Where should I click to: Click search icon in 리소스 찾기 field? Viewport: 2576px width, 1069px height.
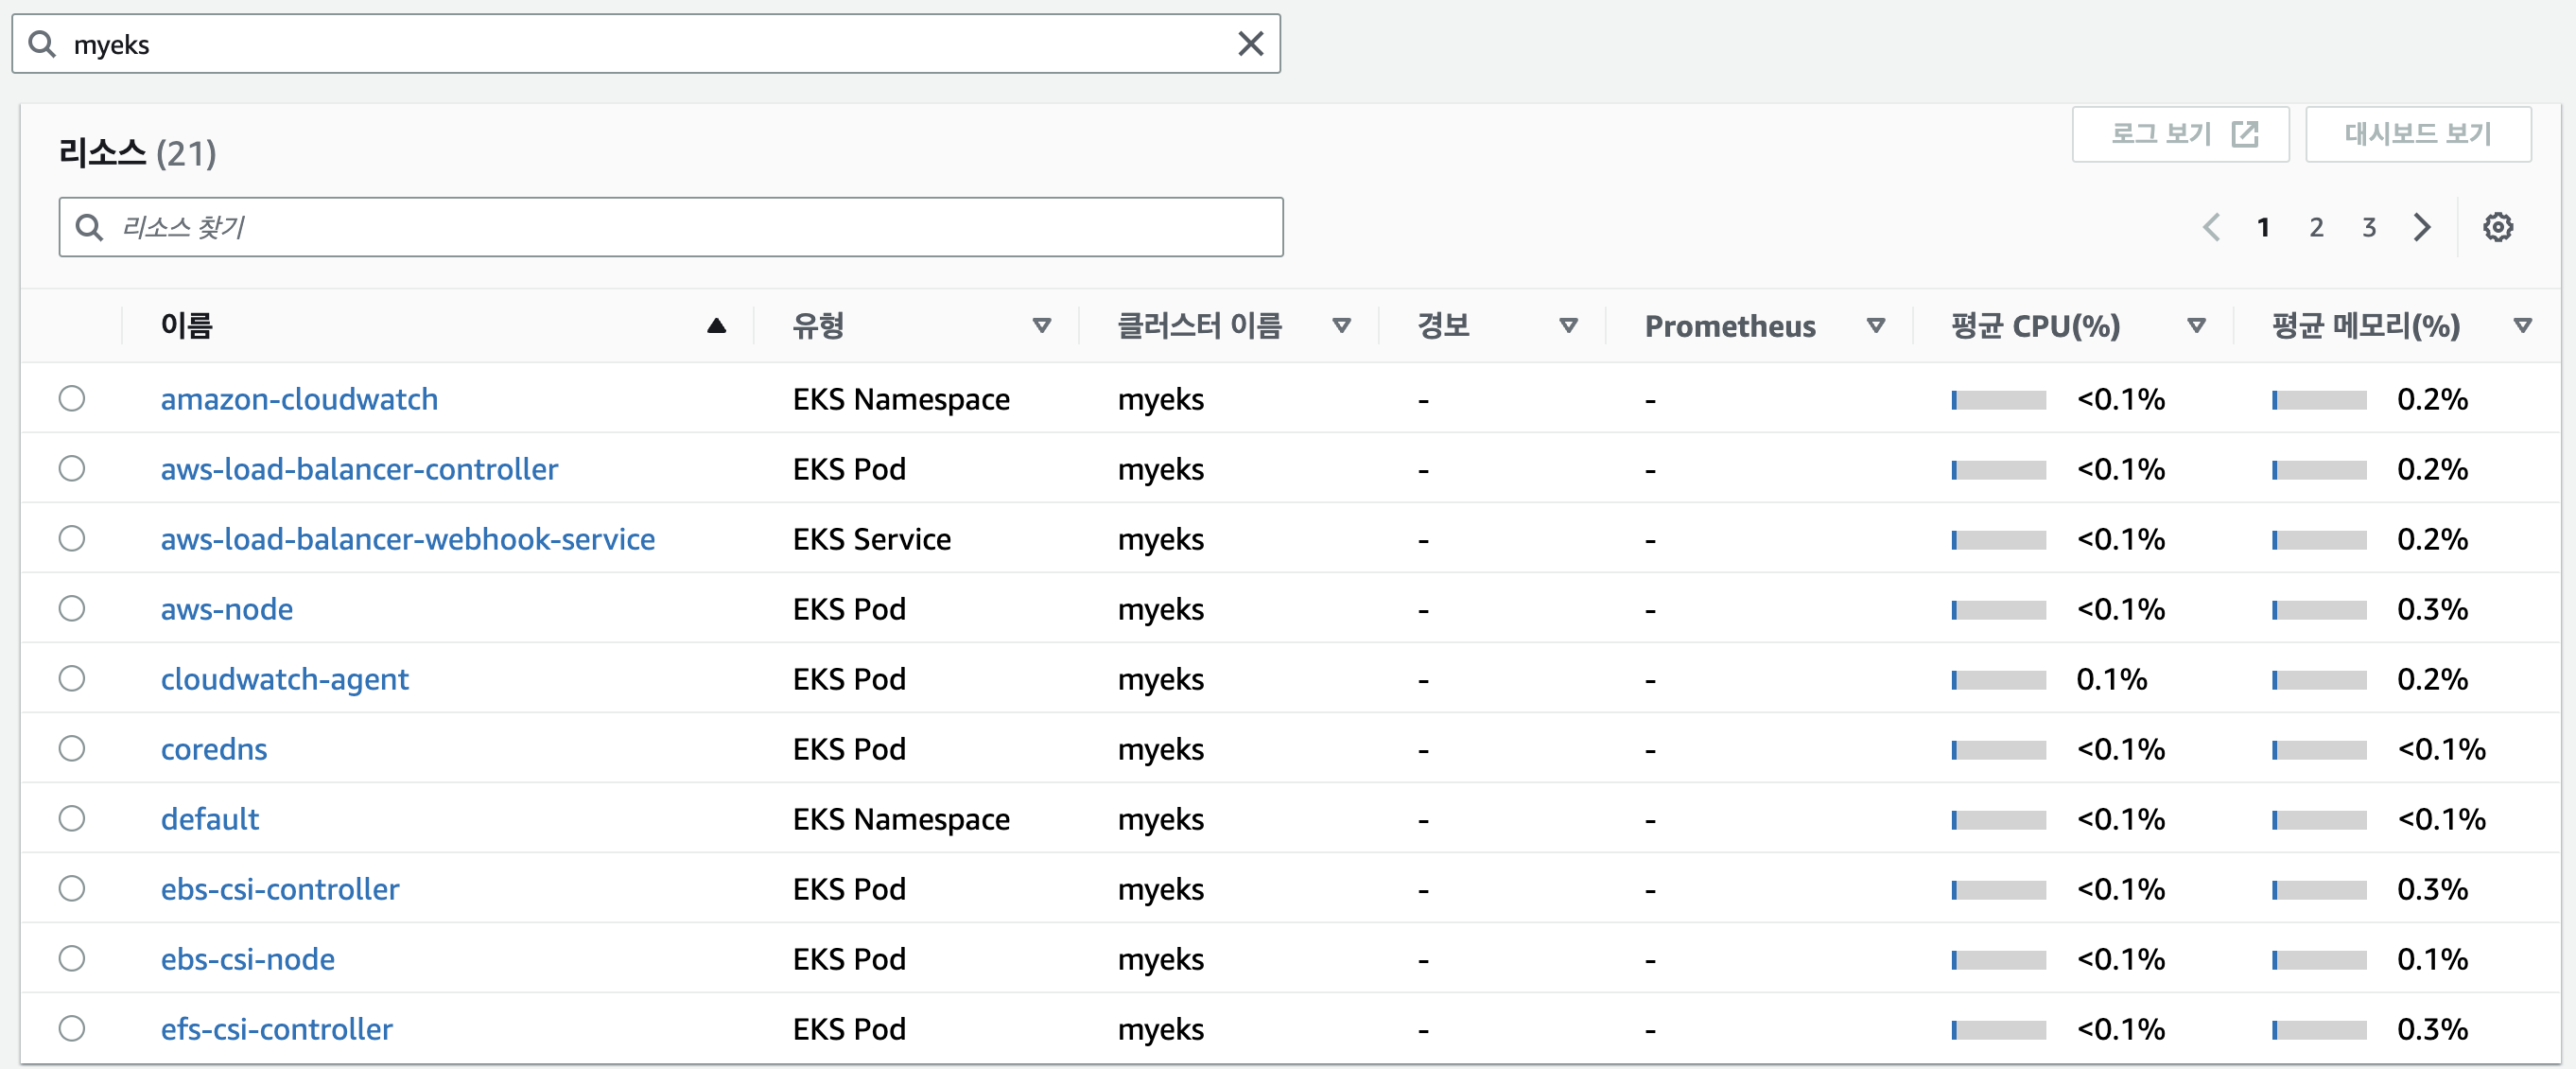(x=89, y=227)
